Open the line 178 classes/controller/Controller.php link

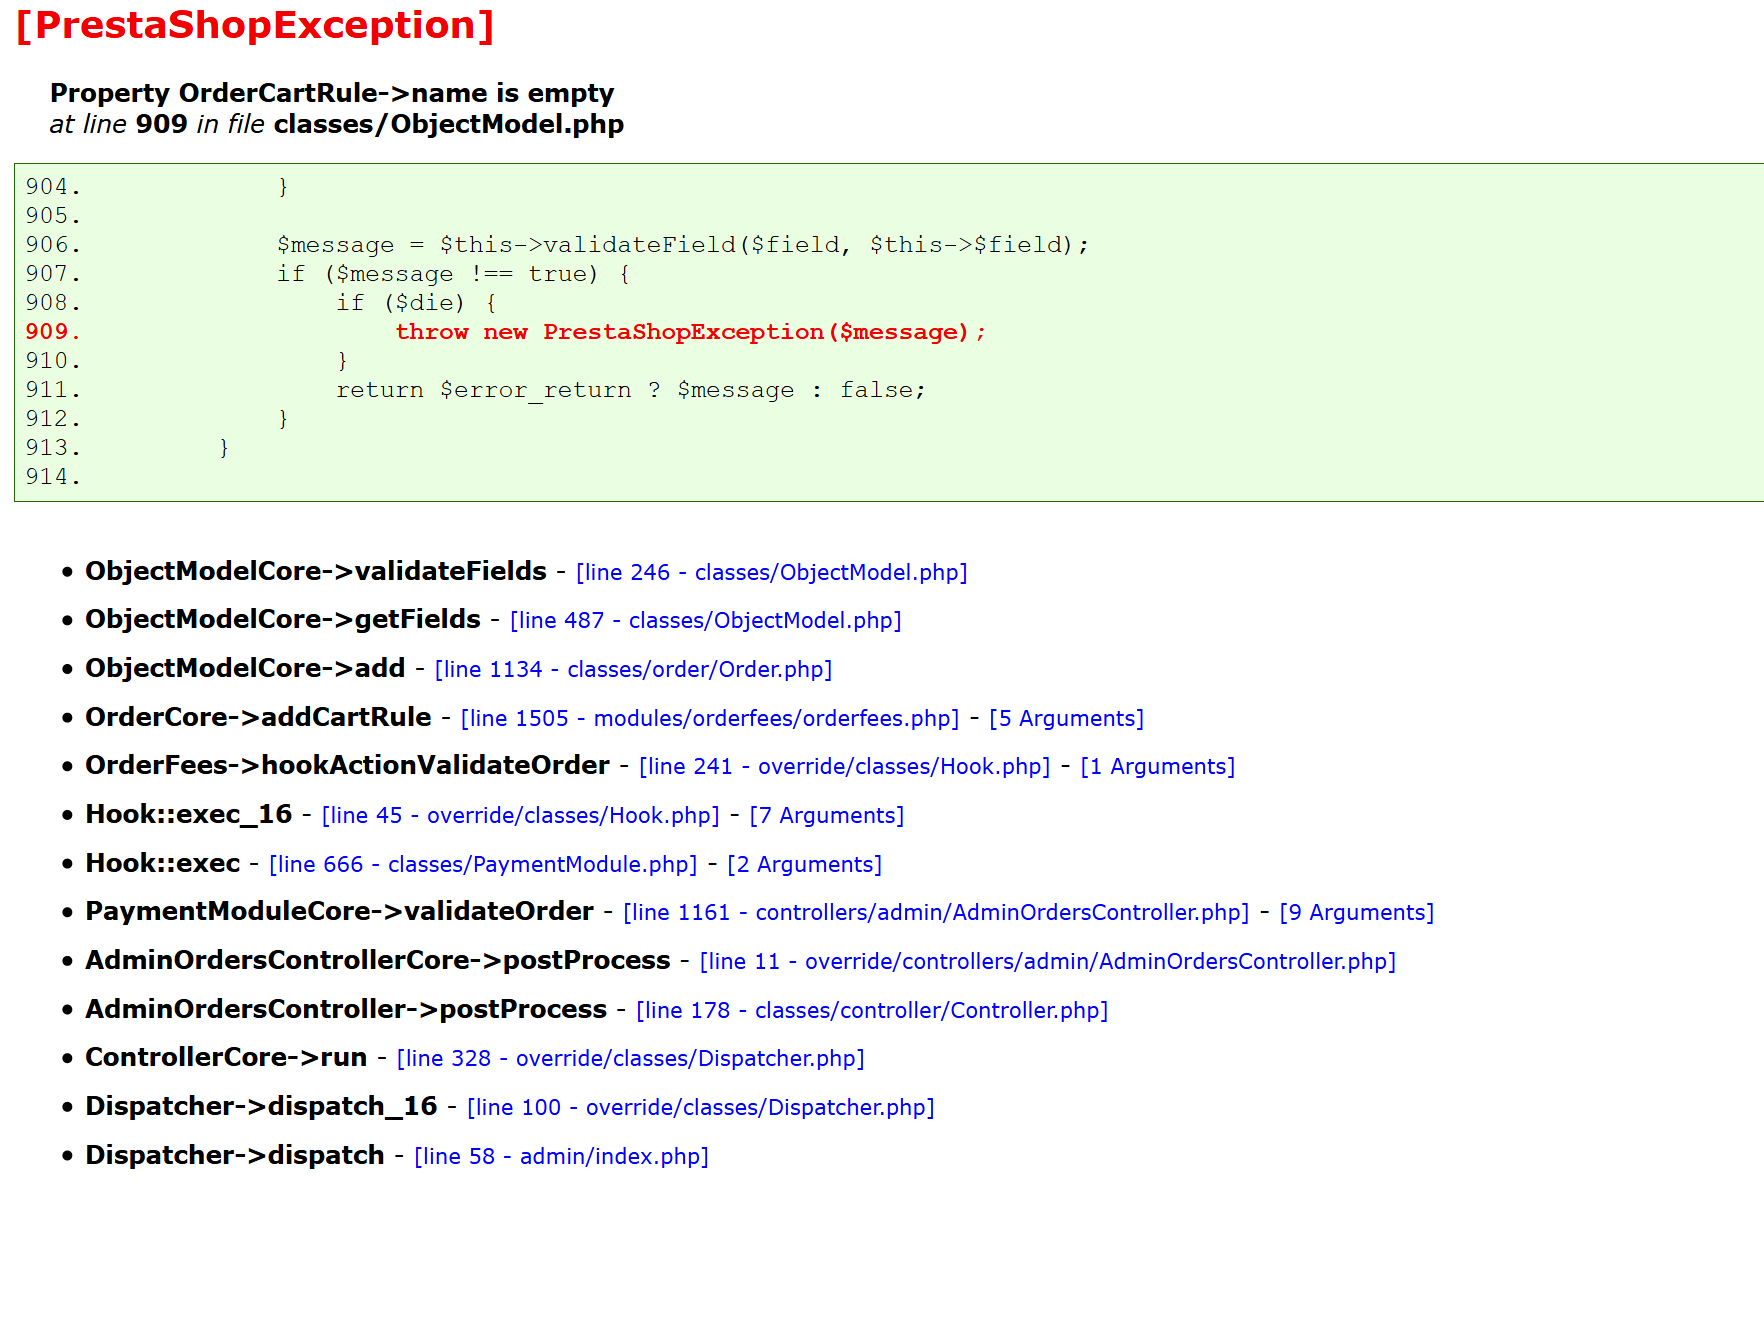click(872, 1010)
